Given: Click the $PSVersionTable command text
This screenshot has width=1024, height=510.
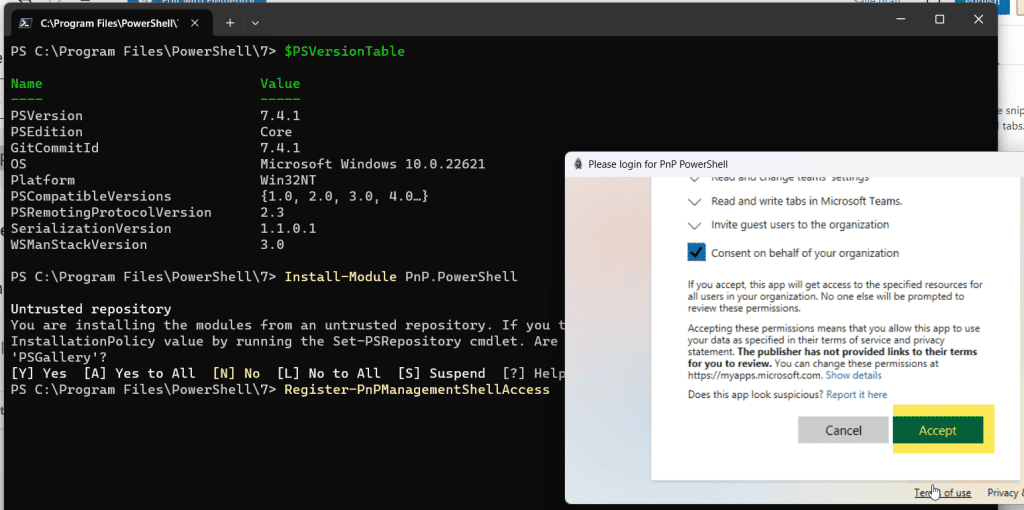Looking at the screenshot, I should tap(344, 51).
